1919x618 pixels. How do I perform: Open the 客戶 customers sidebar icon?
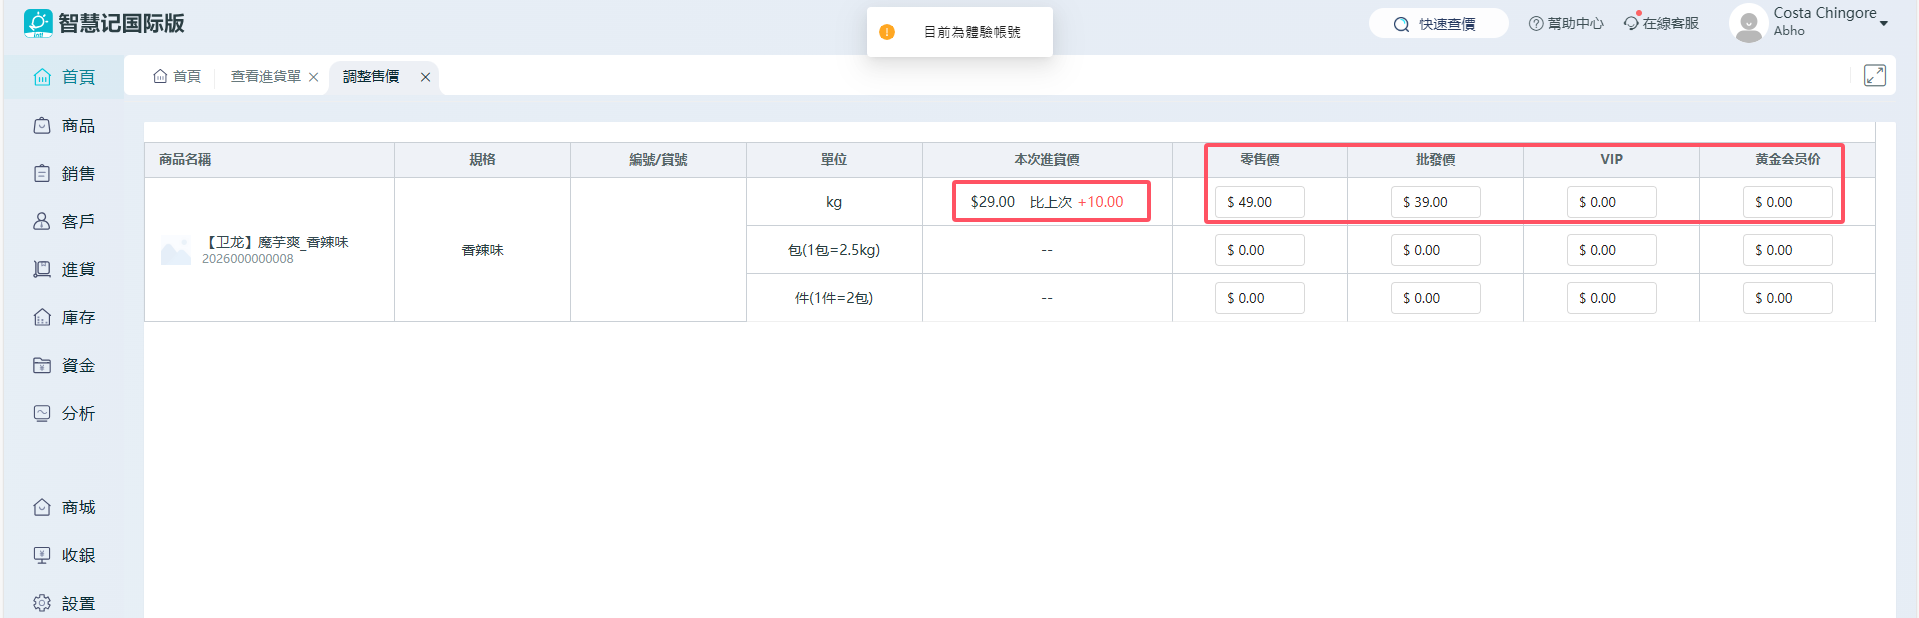(x=42, y=221)
